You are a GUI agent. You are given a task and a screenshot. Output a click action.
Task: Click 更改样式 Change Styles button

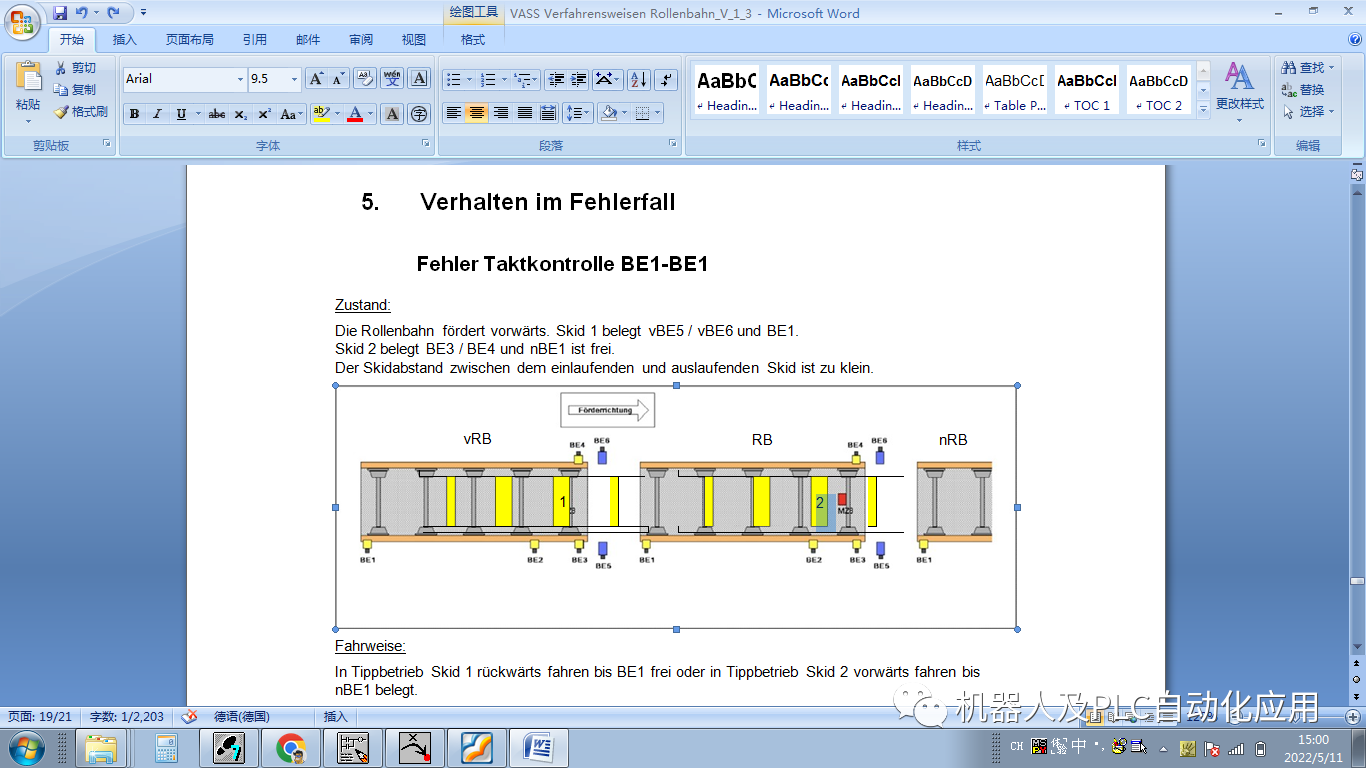1240,92
